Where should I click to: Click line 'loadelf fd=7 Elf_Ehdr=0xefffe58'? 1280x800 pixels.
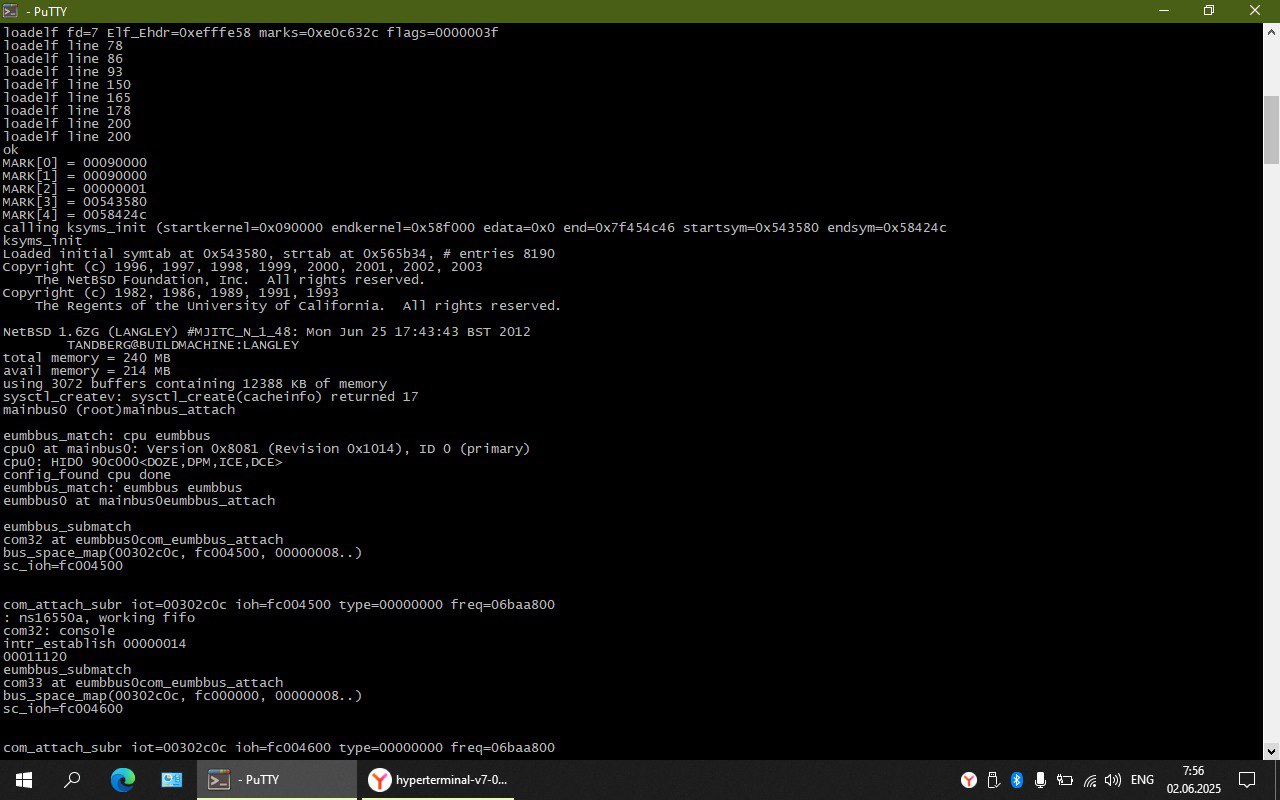250,33
